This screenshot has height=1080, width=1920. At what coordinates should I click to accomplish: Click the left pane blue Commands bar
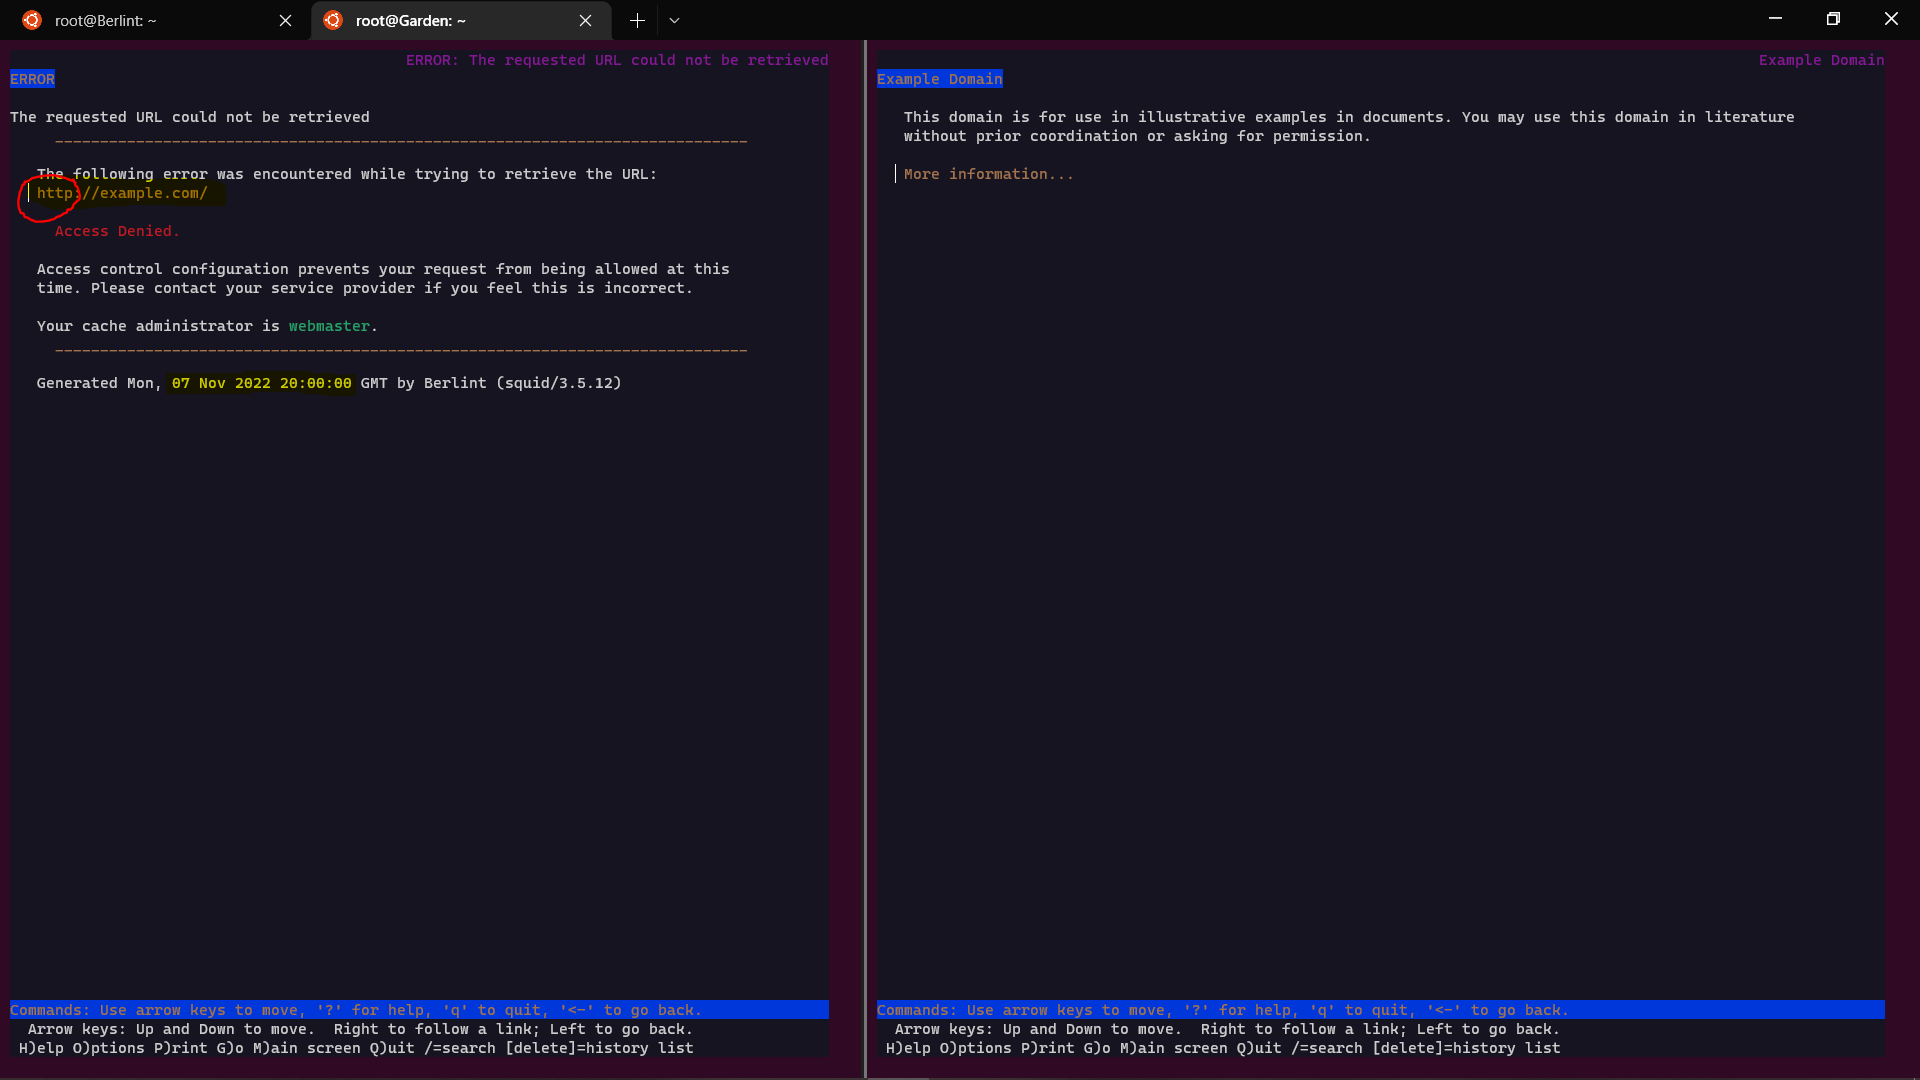(x=418, y=1010)
